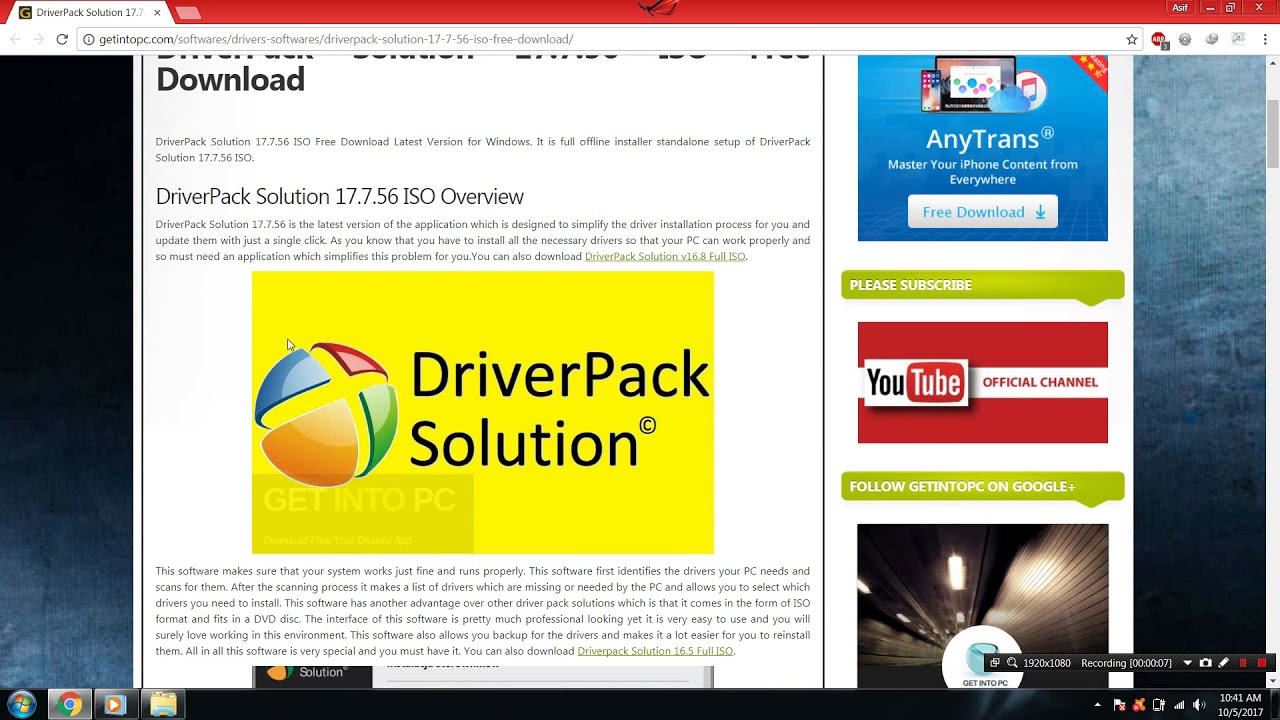Click the 'DriverPack Solution 17.7.56 ISO Overview' heading
The height and width of the screenshot is (720, 1280).
[339, 196]
